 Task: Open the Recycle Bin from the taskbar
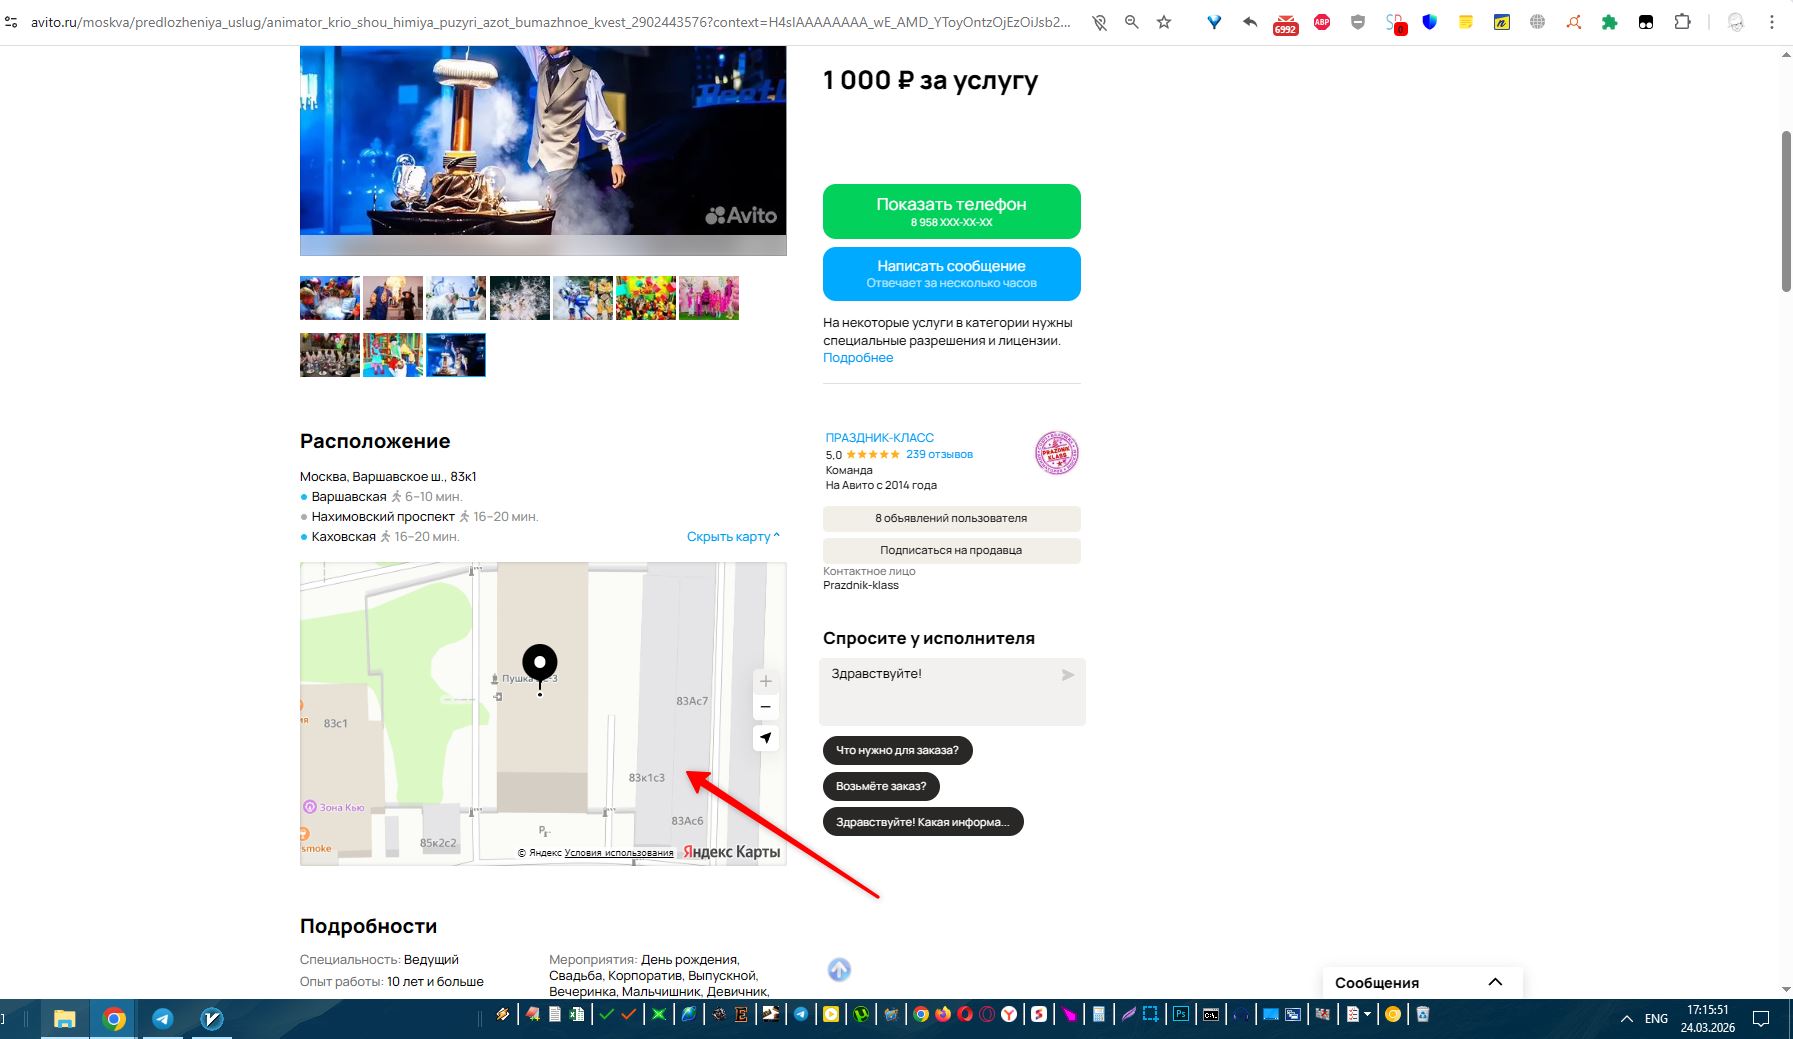1422,1014
